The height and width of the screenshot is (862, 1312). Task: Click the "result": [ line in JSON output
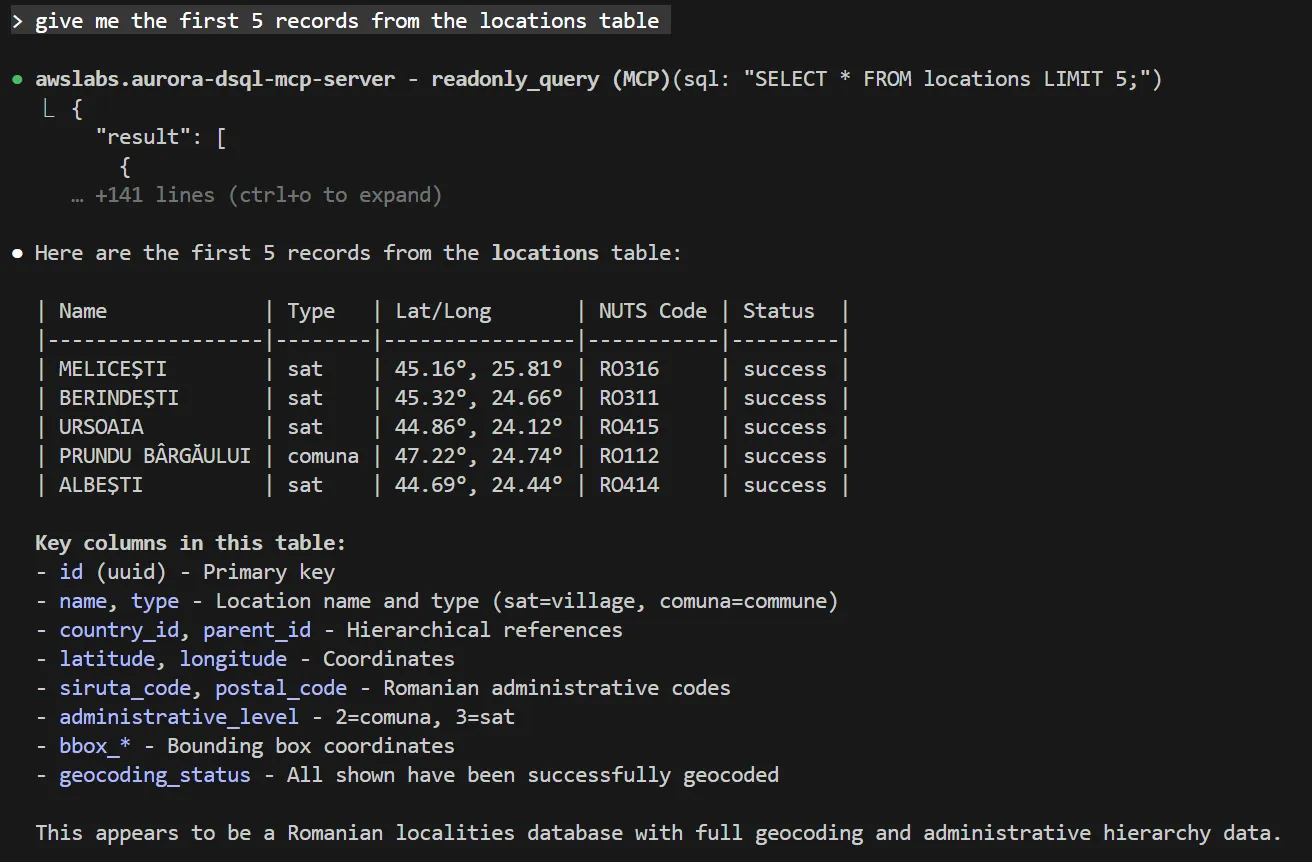(x=160, y=137)
